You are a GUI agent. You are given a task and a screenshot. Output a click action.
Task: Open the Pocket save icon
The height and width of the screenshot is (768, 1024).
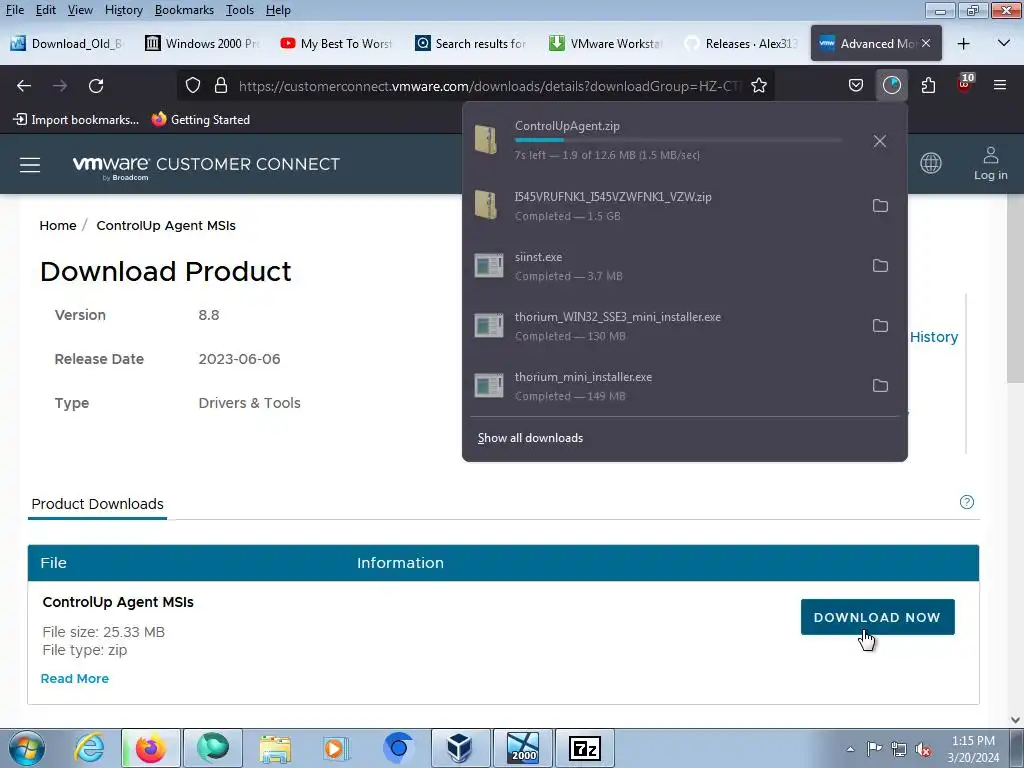click(856, 86)
